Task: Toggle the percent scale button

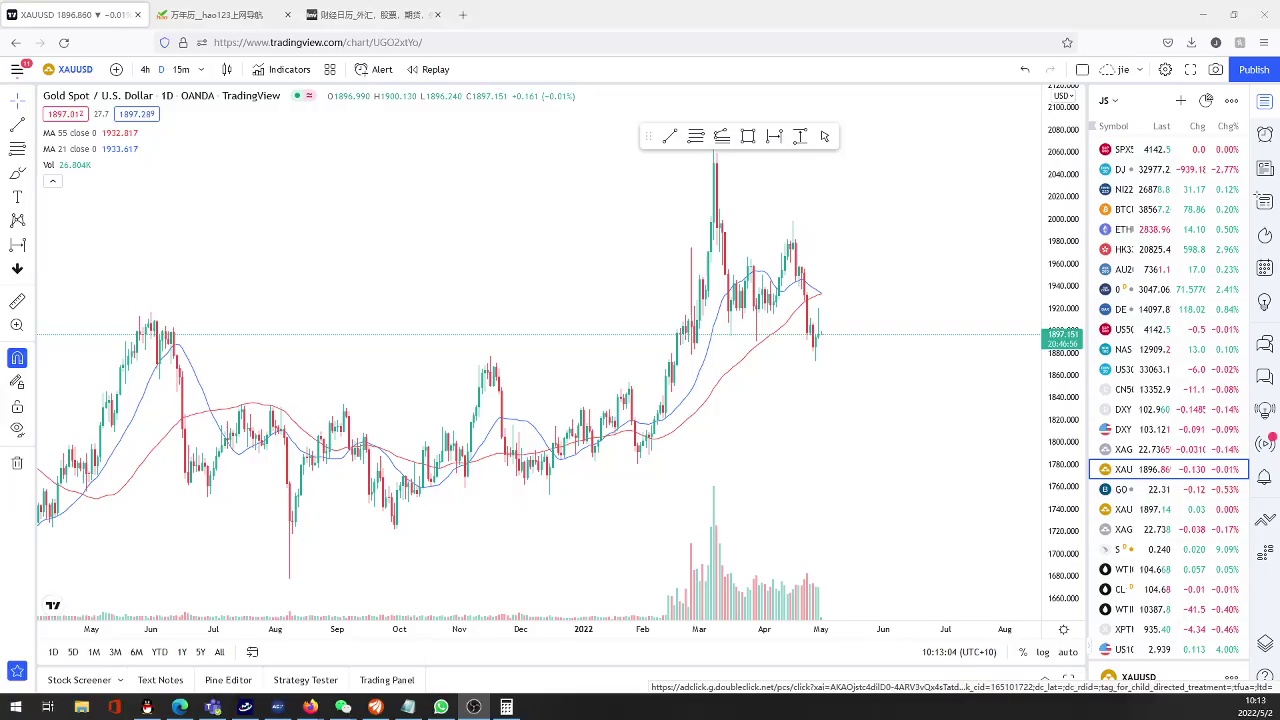Action: click(x=1022, y=652)
